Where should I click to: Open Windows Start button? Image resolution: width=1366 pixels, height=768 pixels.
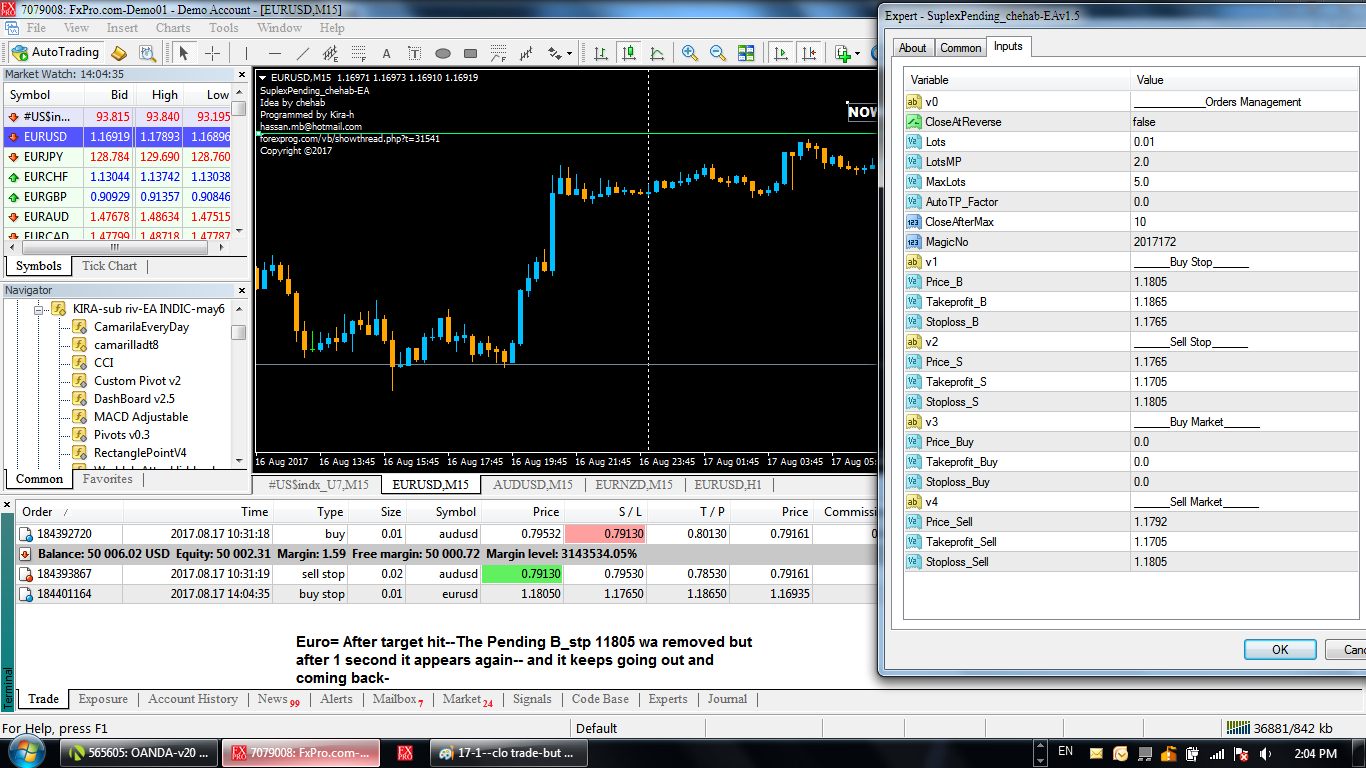click(27, 752)
